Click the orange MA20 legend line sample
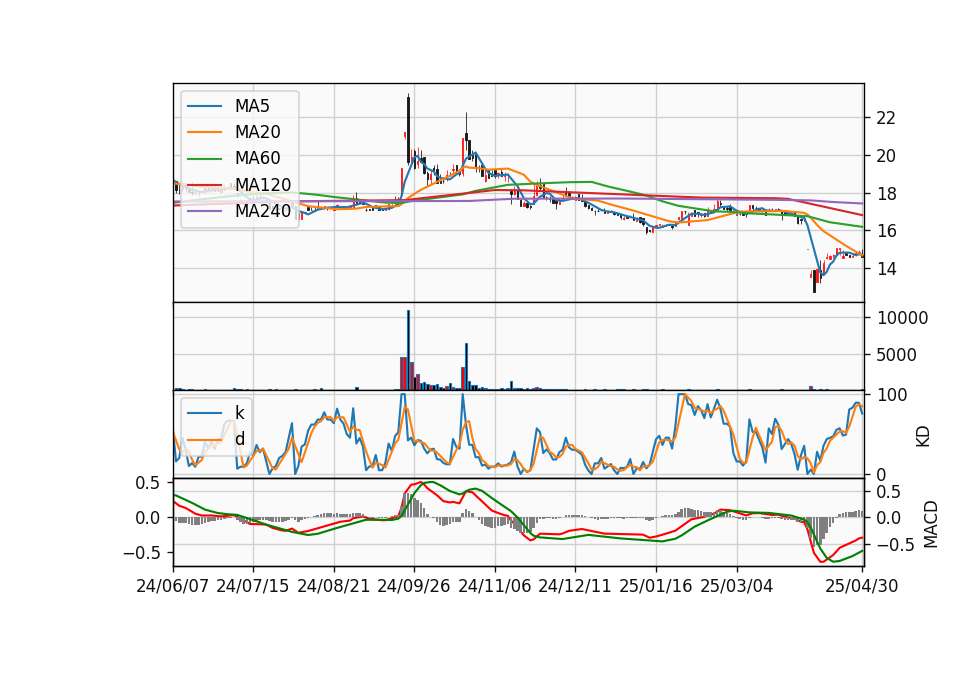 [x=204, y=132]
